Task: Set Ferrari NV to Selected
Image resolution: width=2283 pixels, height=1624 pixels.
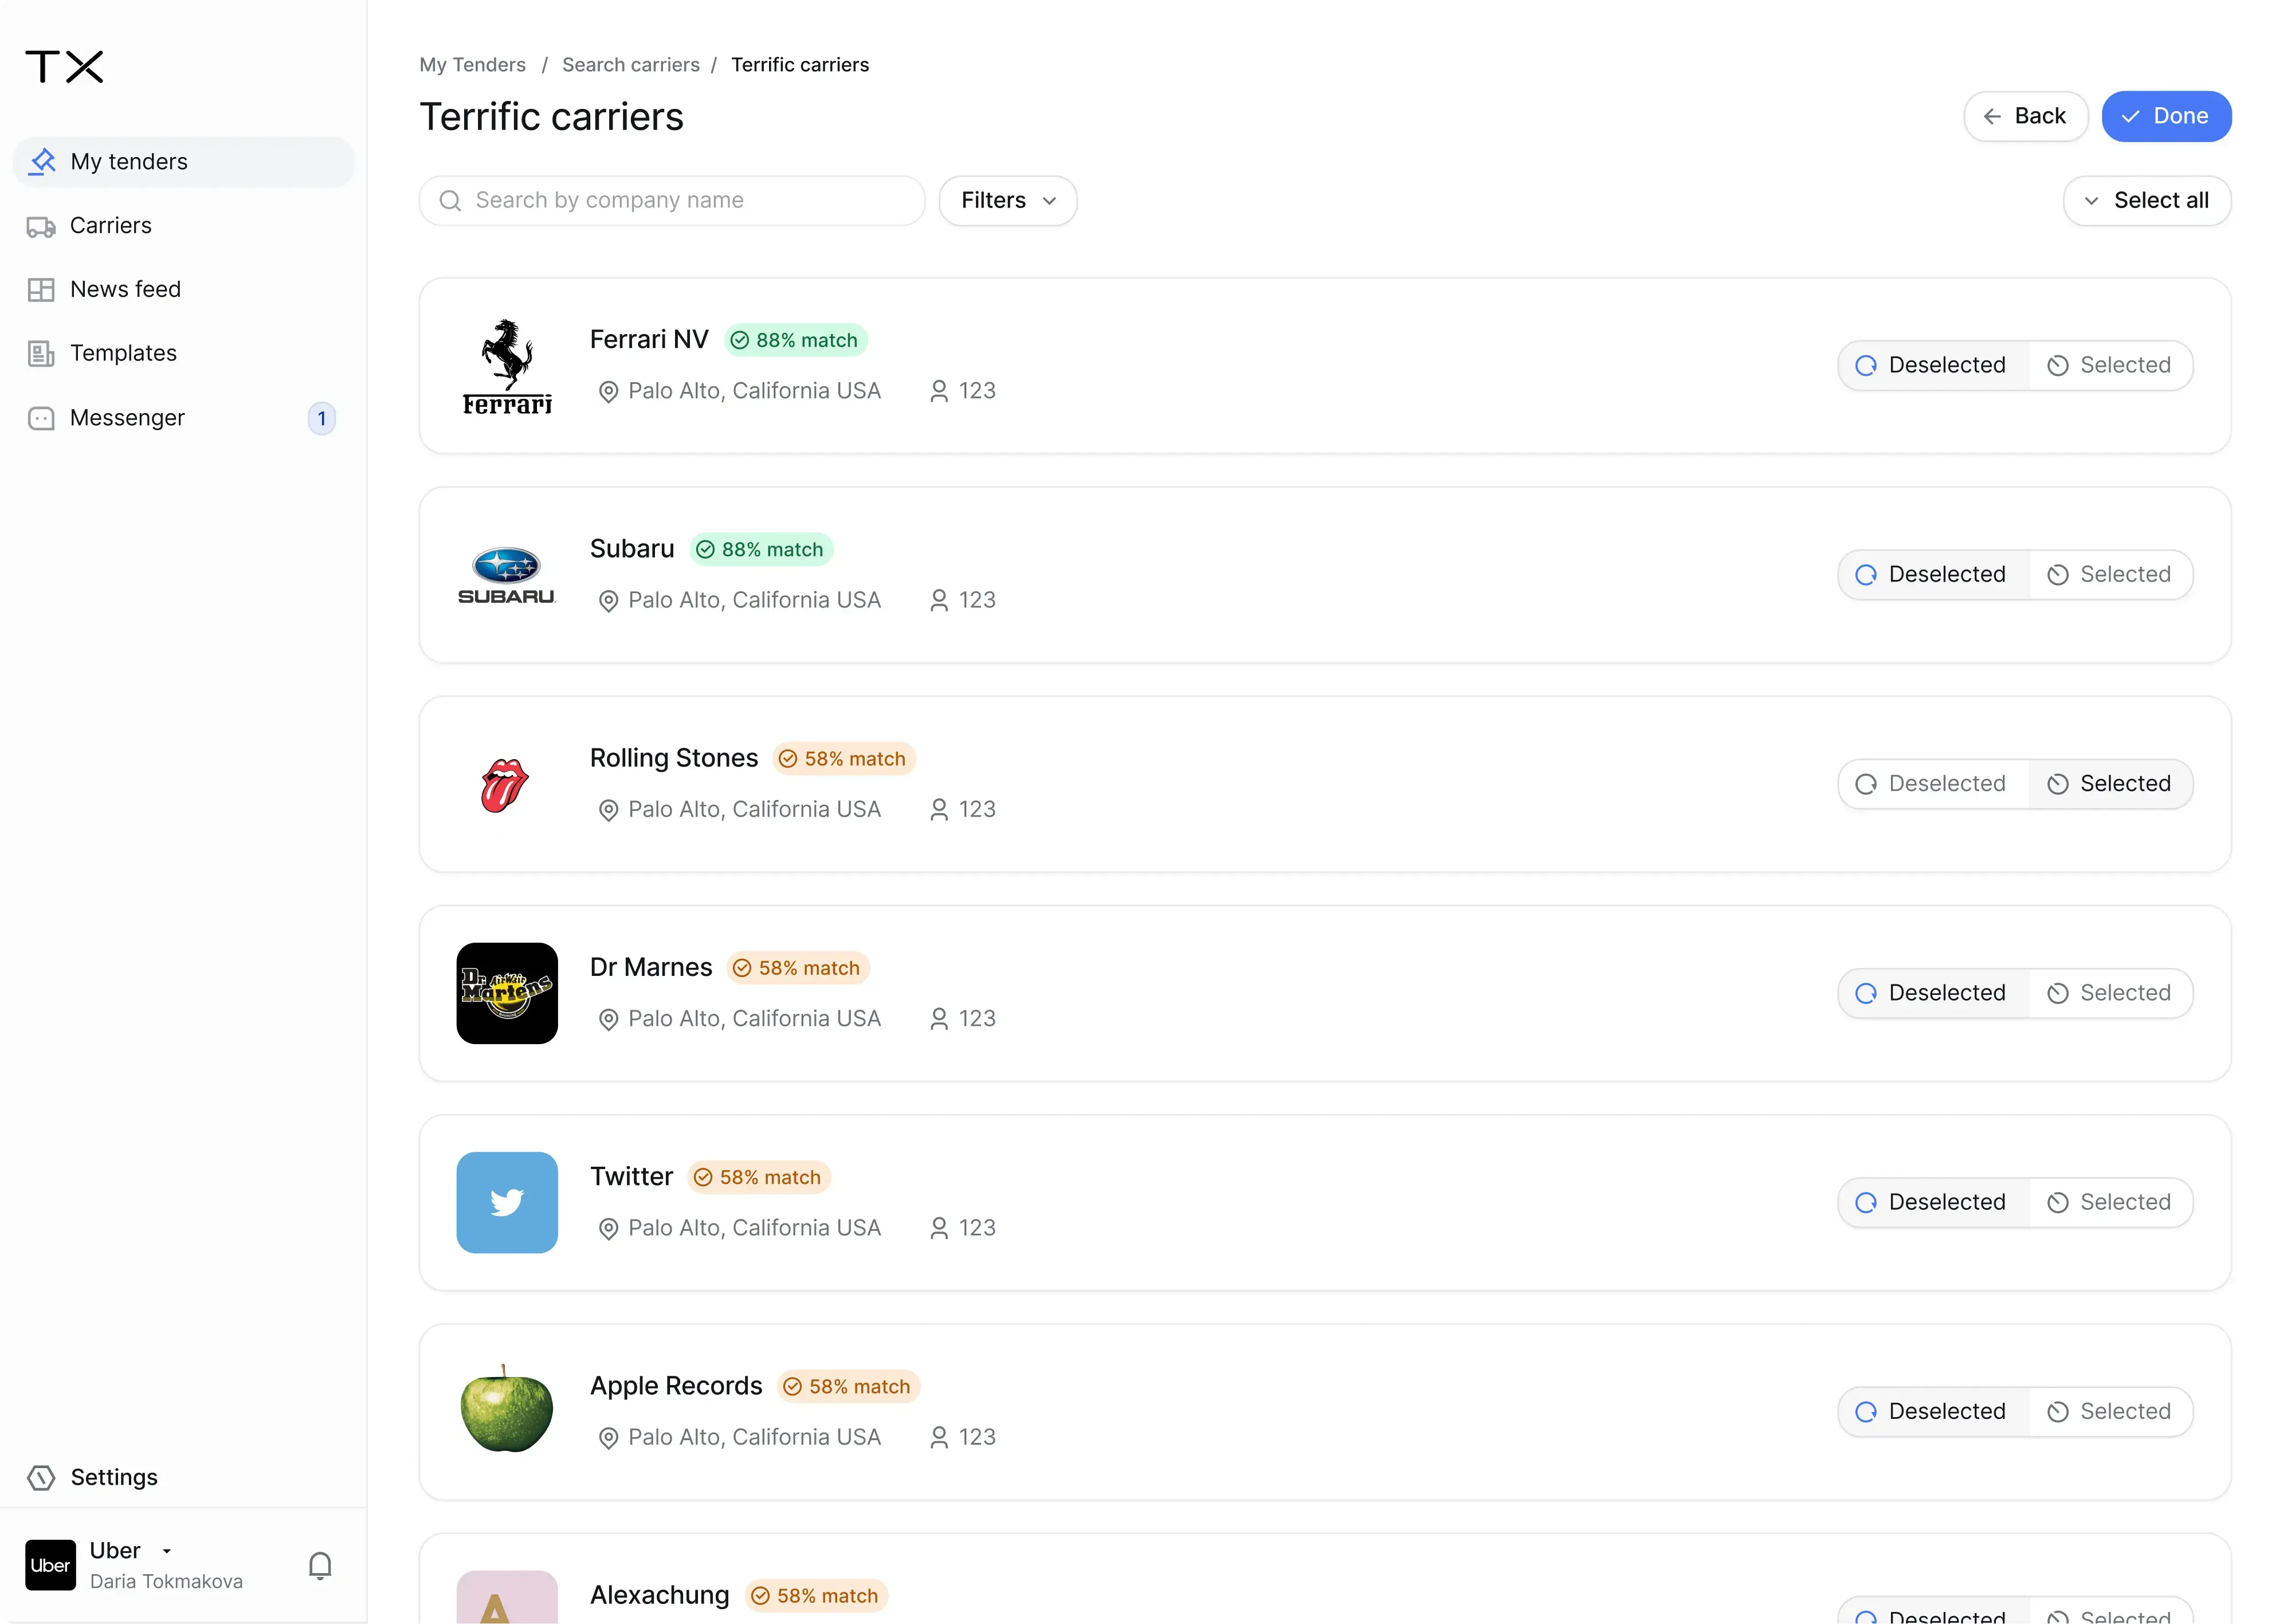Action: [x=2110, y=365]
